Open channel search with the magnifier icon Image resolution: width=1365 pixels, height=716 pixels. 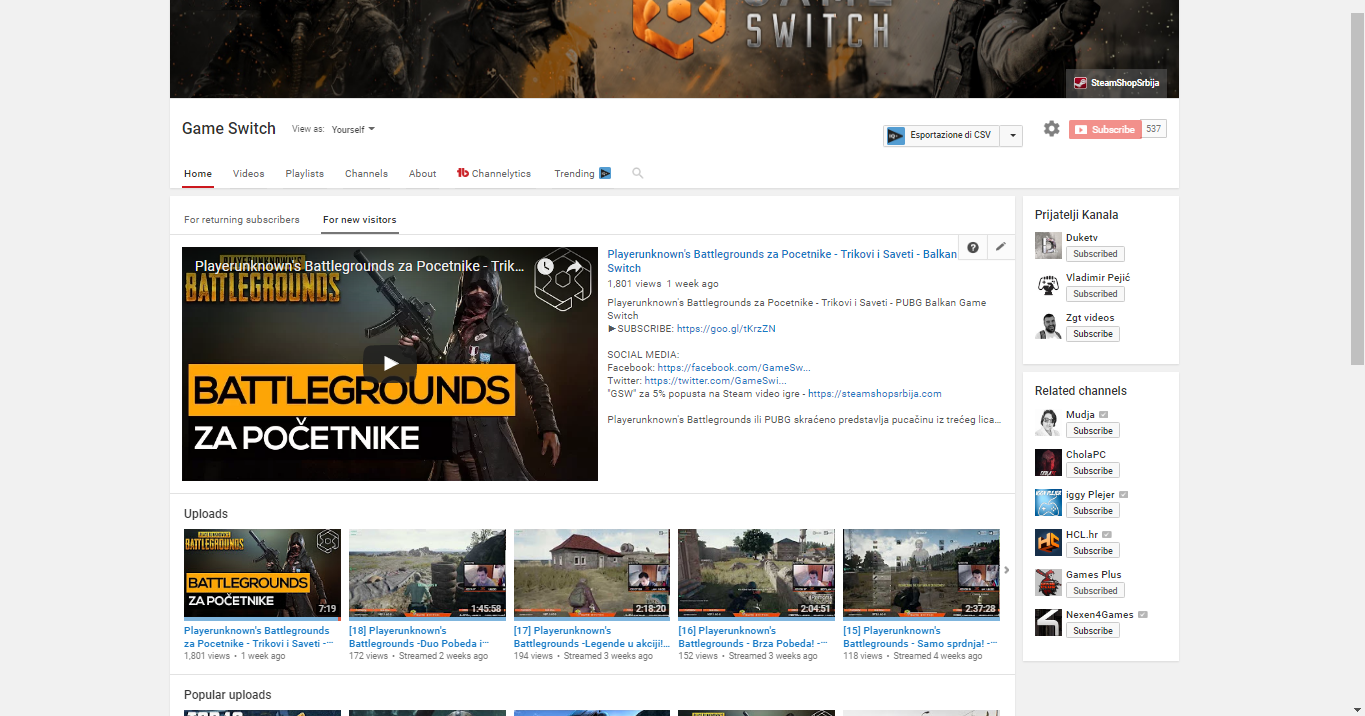click(x=637, y=173)
